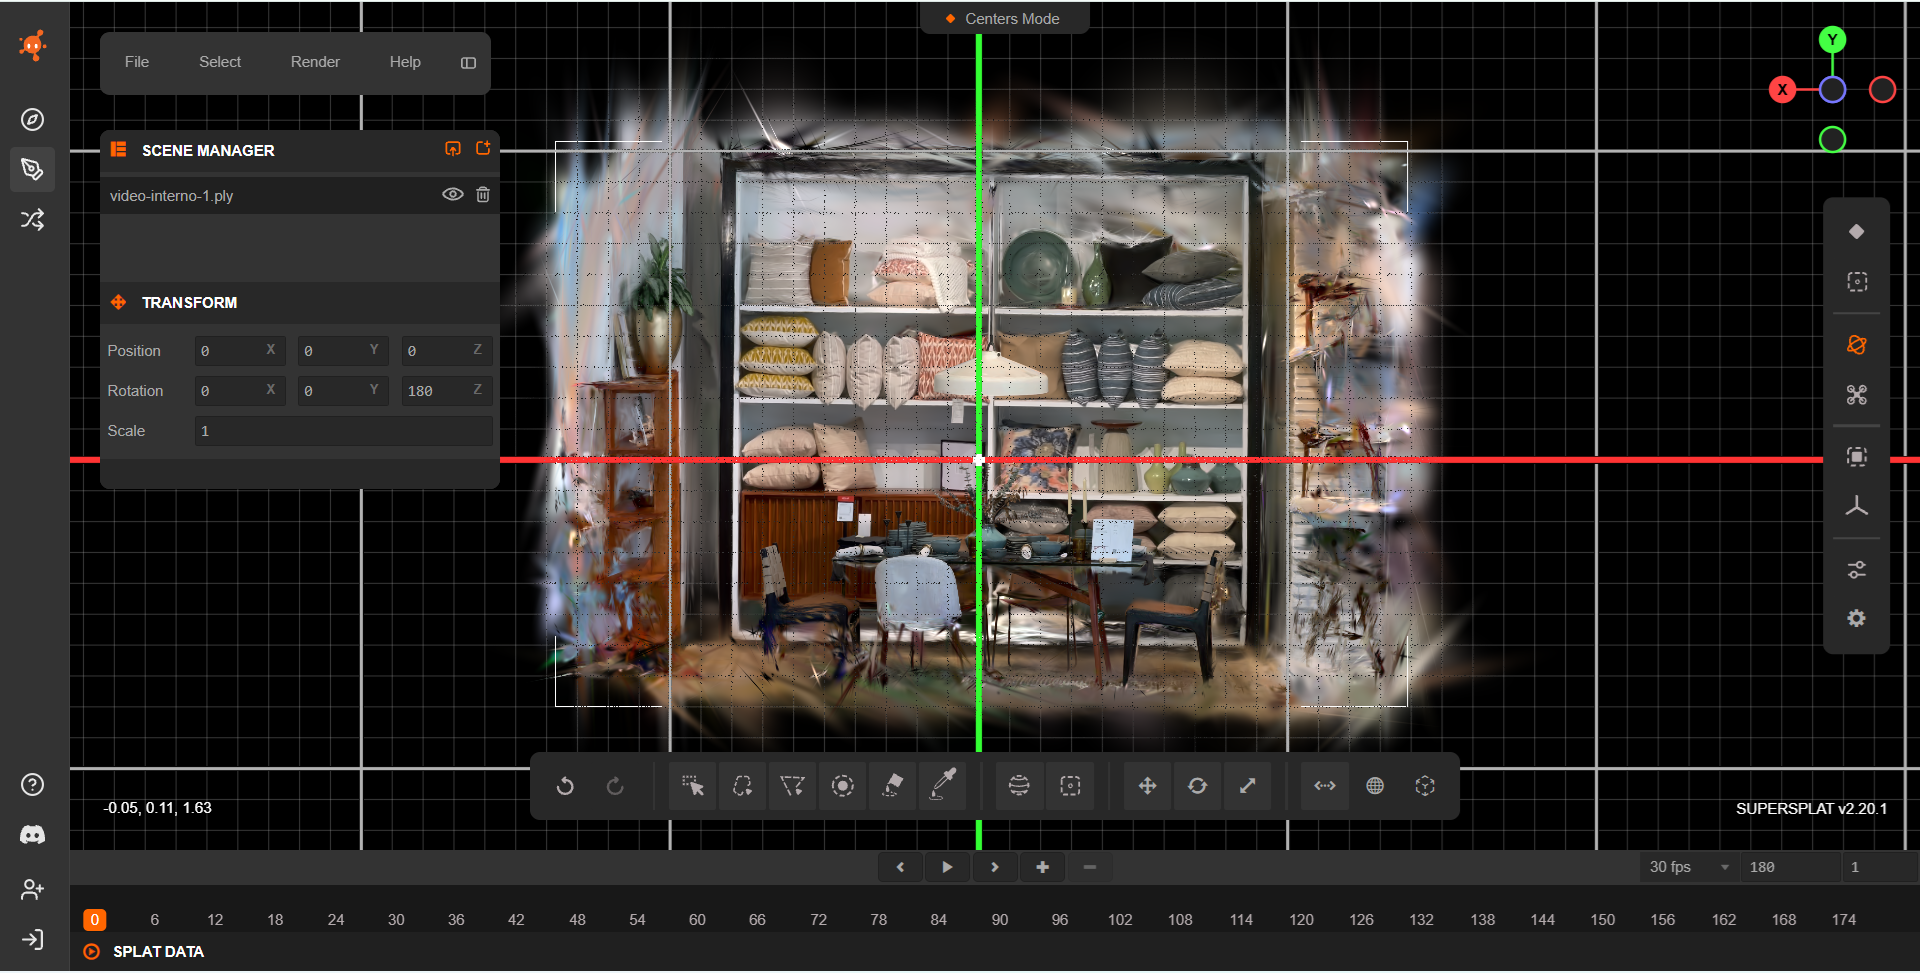Select the polygon selection tool
Viewport: 1920px width, 973px height.
[792, 787]
